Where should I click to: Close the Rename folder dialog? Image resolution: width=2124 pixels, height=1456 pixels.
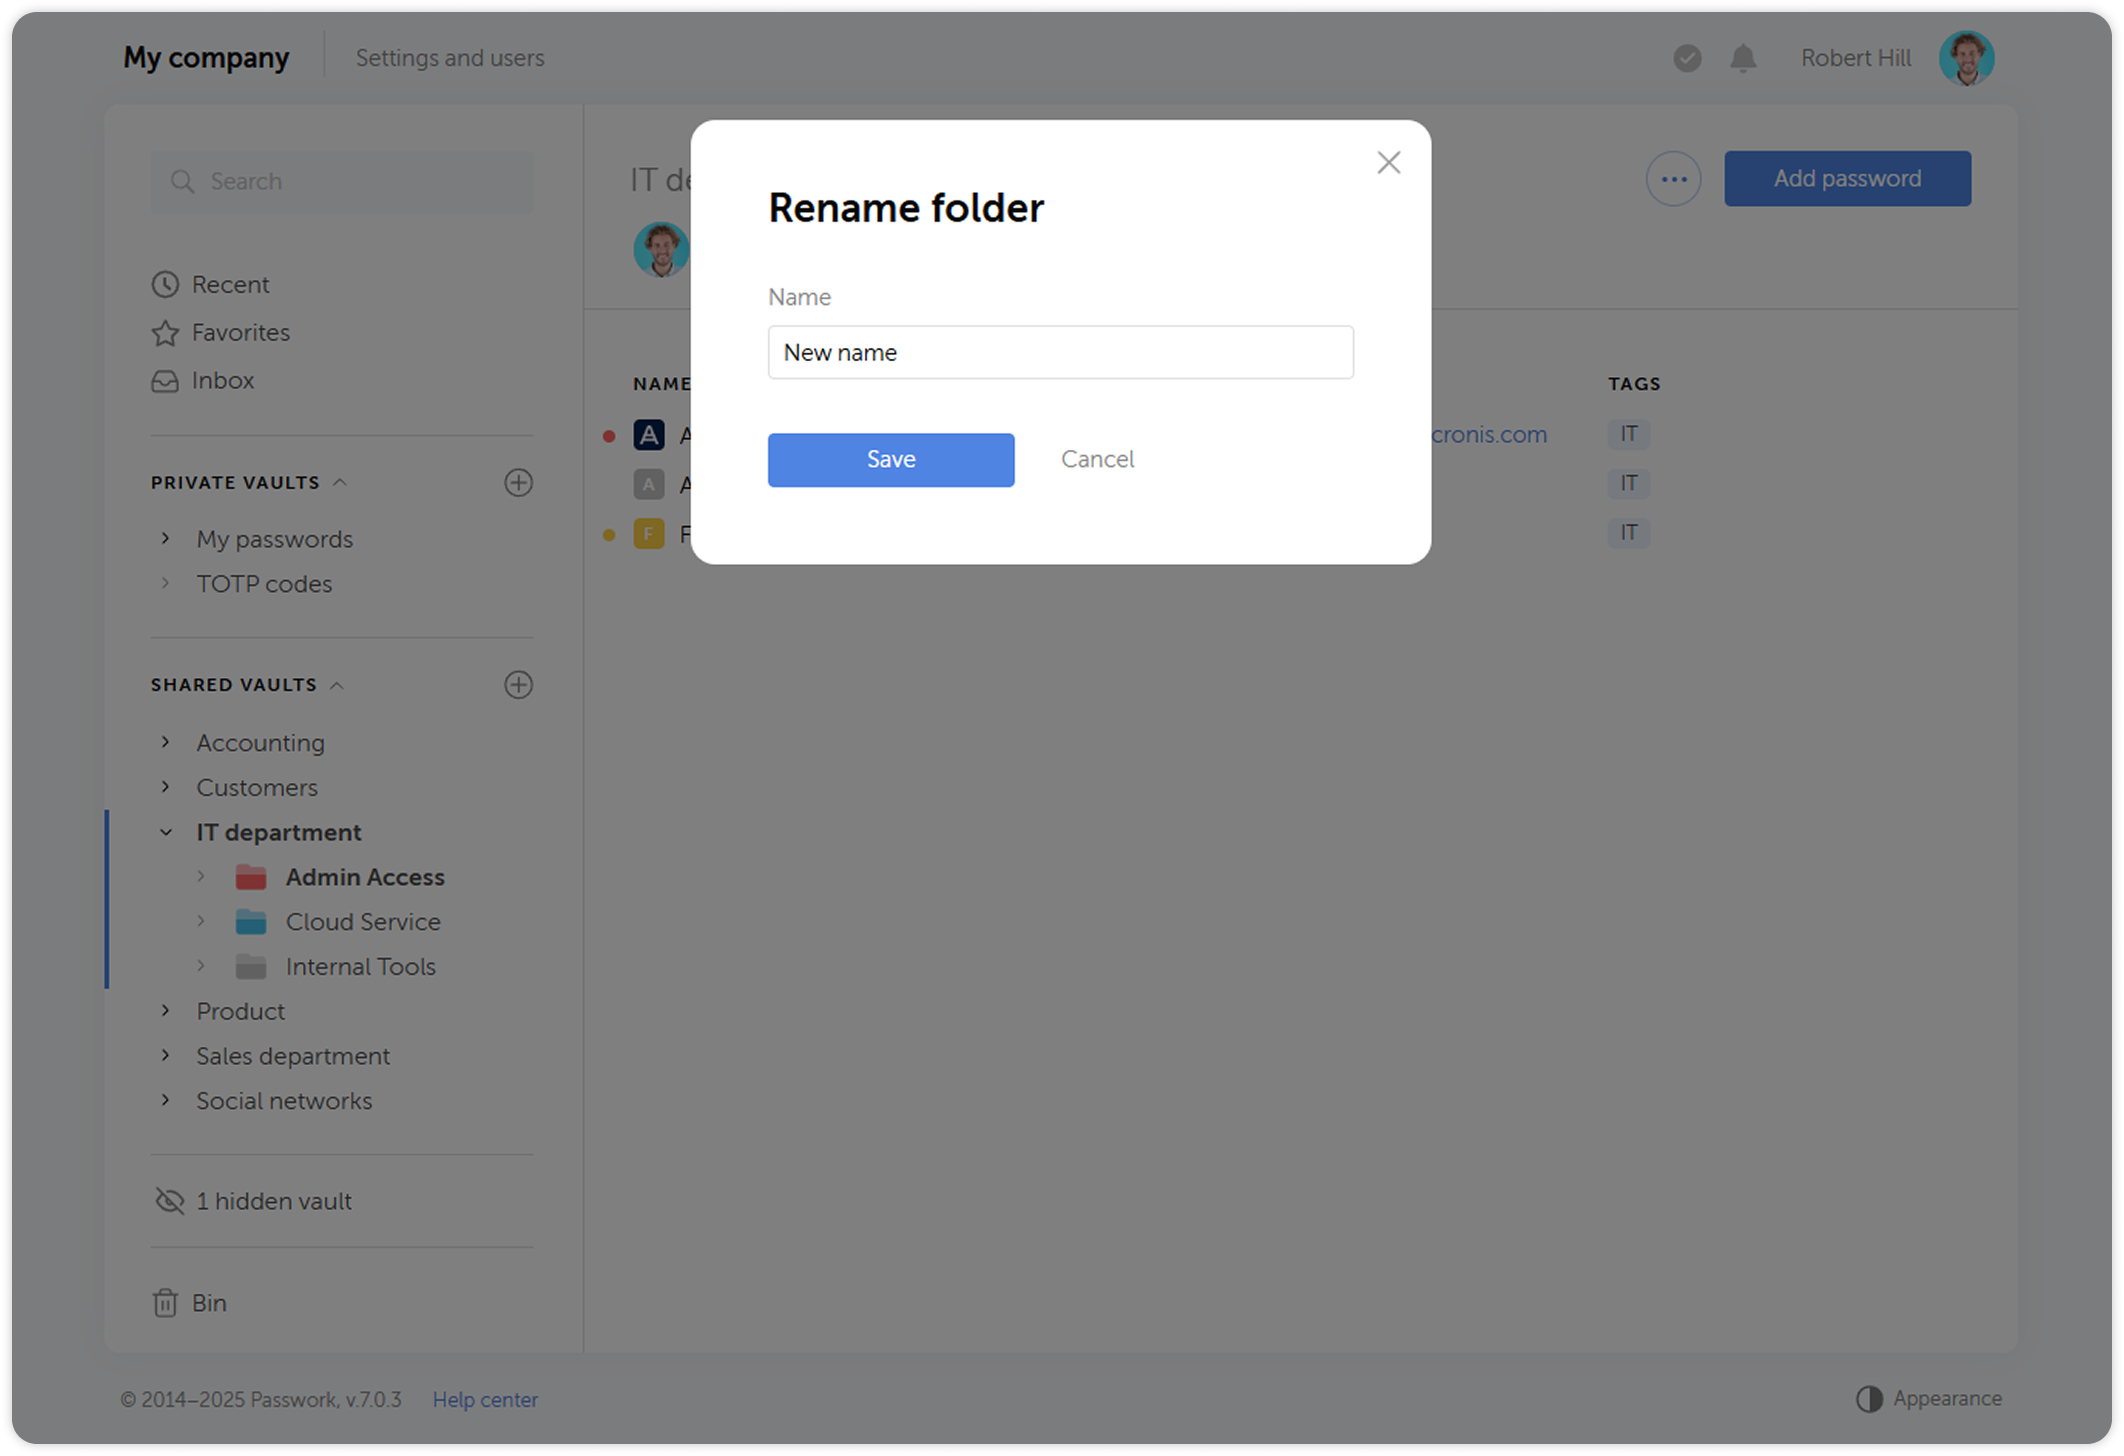[1388, 162]
